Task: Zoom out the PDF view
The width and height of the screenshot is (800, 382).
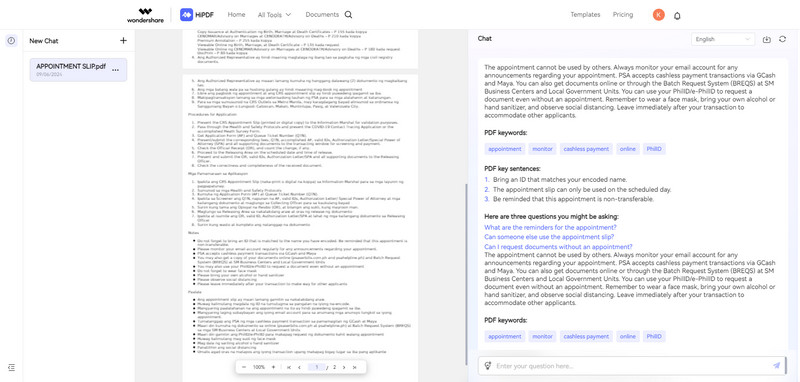Action: point(244,367)
